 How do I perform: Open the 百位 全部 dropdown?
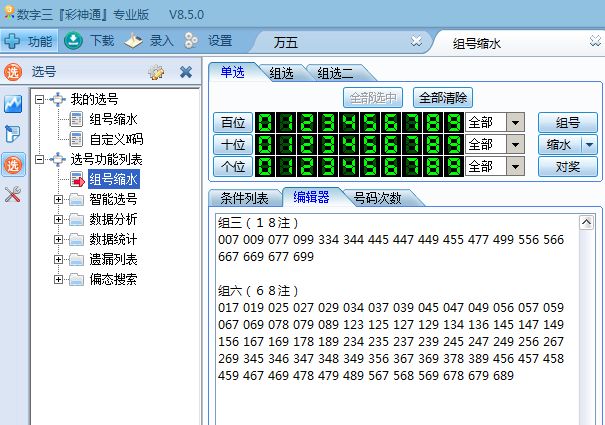[515, 123]
